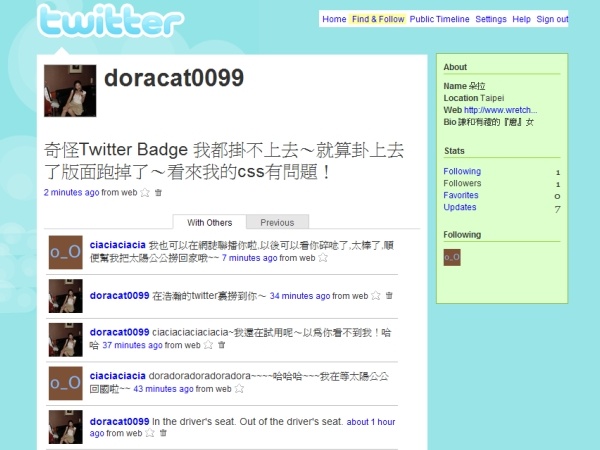Star the ciaciaciacia tweet from 43 minutes ago

point(239,389)
